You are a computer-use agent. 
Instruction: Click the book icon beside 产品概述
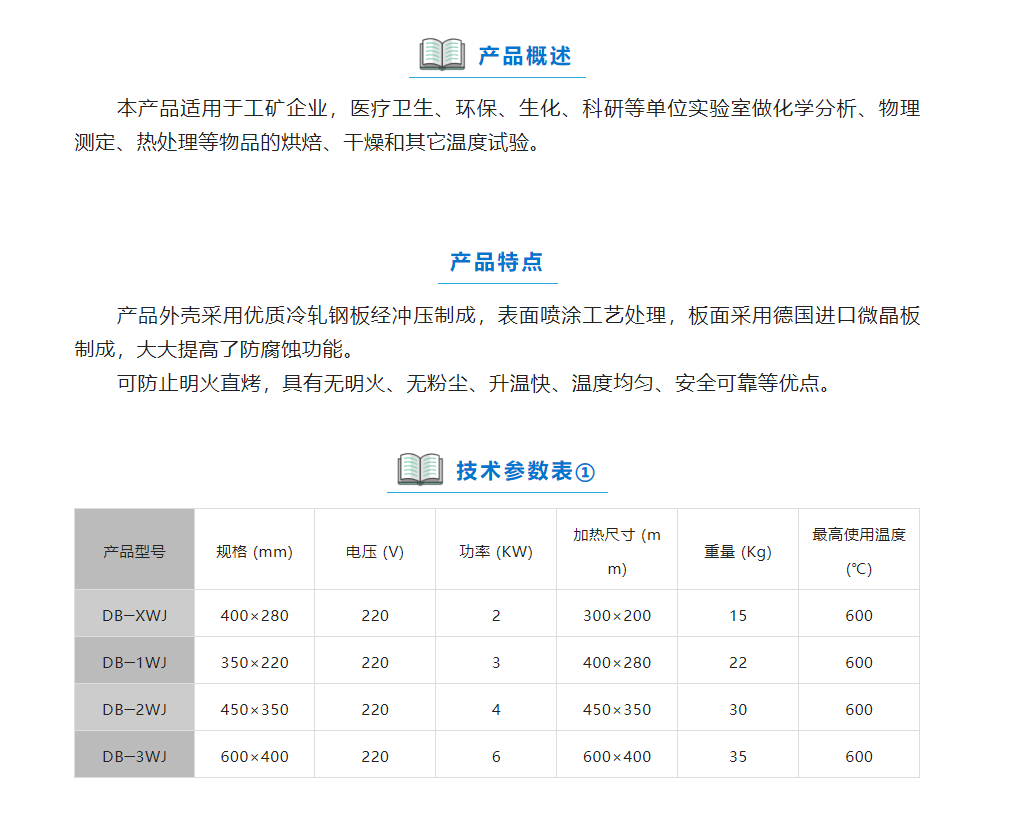point(442,54)
